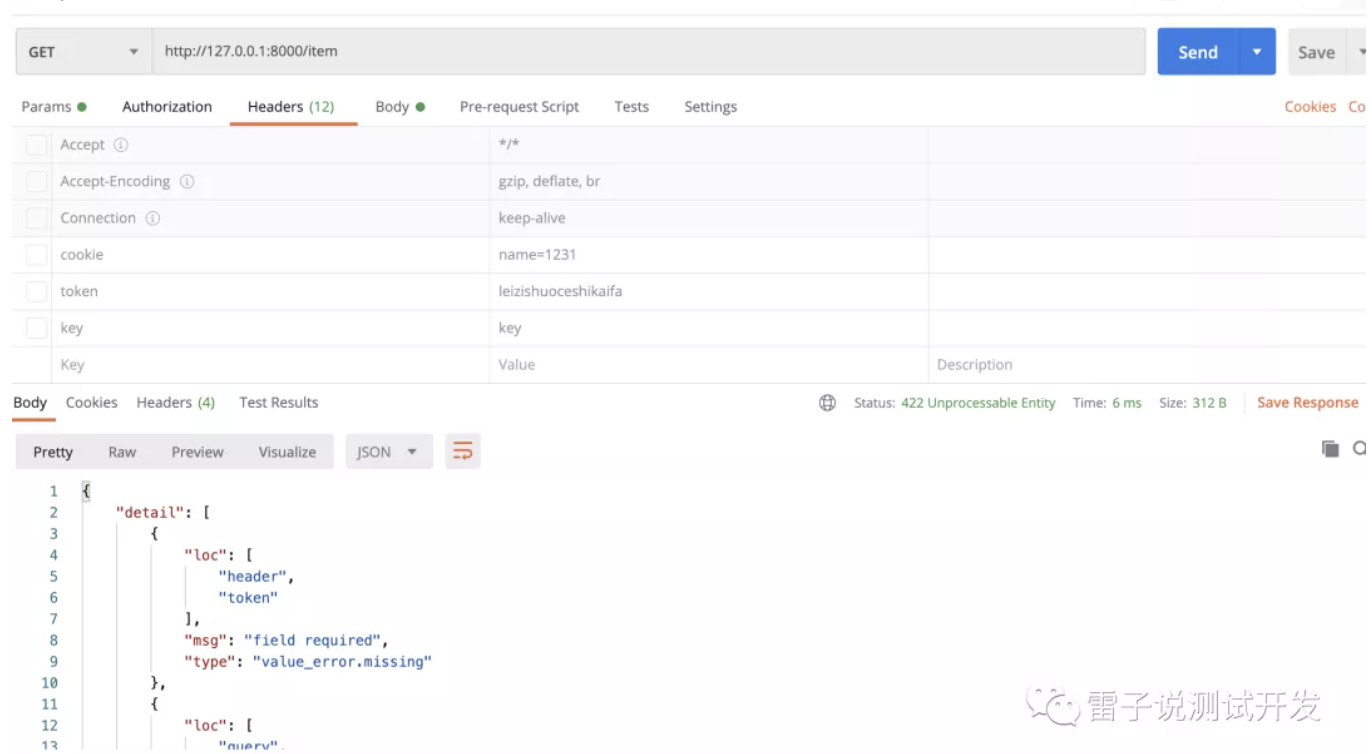Click the empty Key placeholder field
The width and height of the screenshot is (1372, 754).
click(270, 365)
